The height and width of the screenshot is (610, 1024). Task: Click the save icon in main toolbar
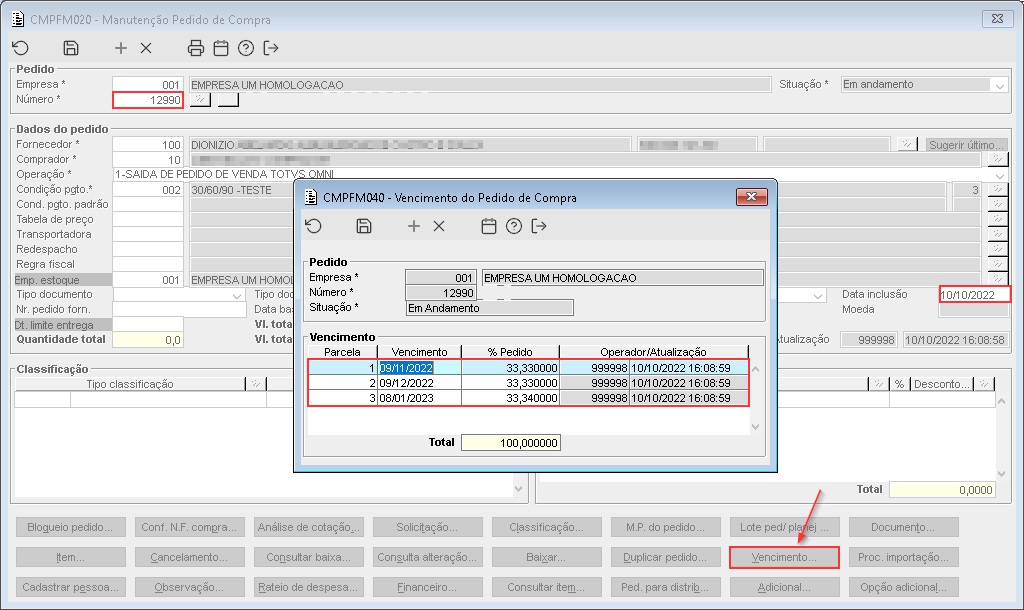(x=71, y=48)
